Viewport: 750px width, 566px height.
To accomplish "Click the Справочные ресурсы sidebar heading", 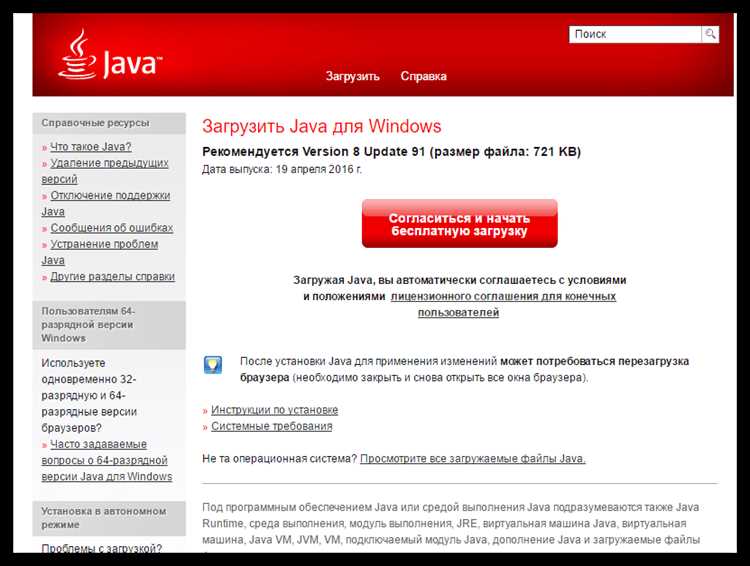I will (109, 123).
